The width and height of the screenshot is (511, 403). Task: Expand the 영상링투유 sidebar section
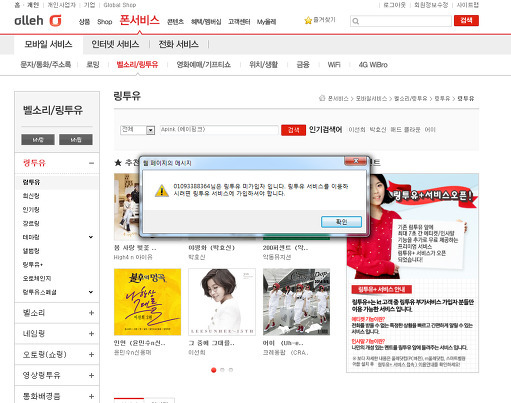point(91,376)
